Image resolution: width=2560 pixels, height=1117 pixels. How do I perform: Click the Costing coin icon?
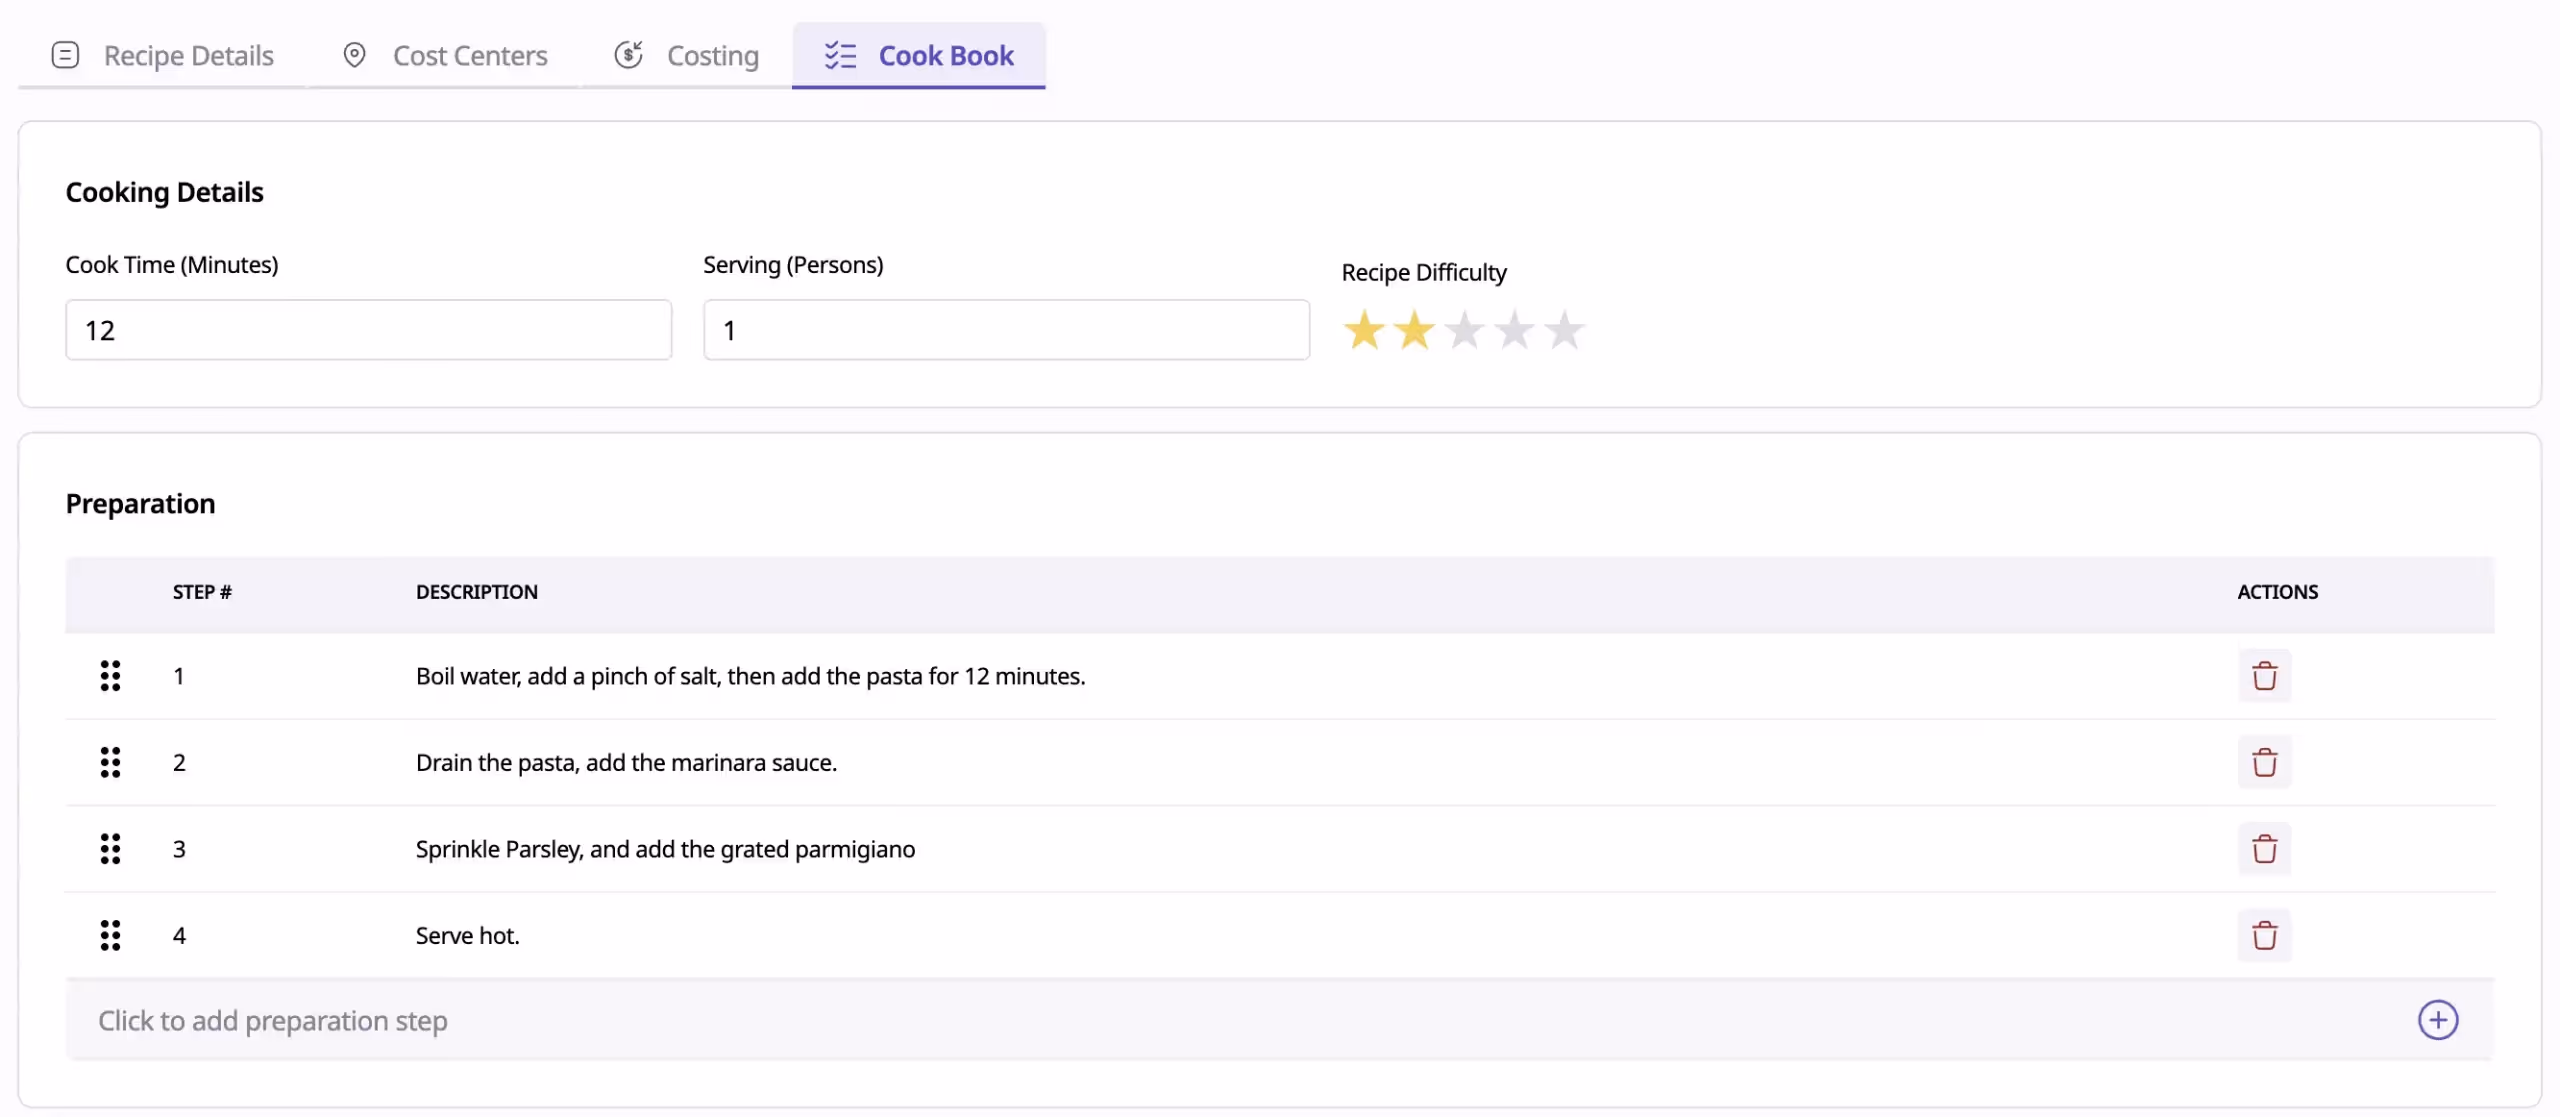629,55
